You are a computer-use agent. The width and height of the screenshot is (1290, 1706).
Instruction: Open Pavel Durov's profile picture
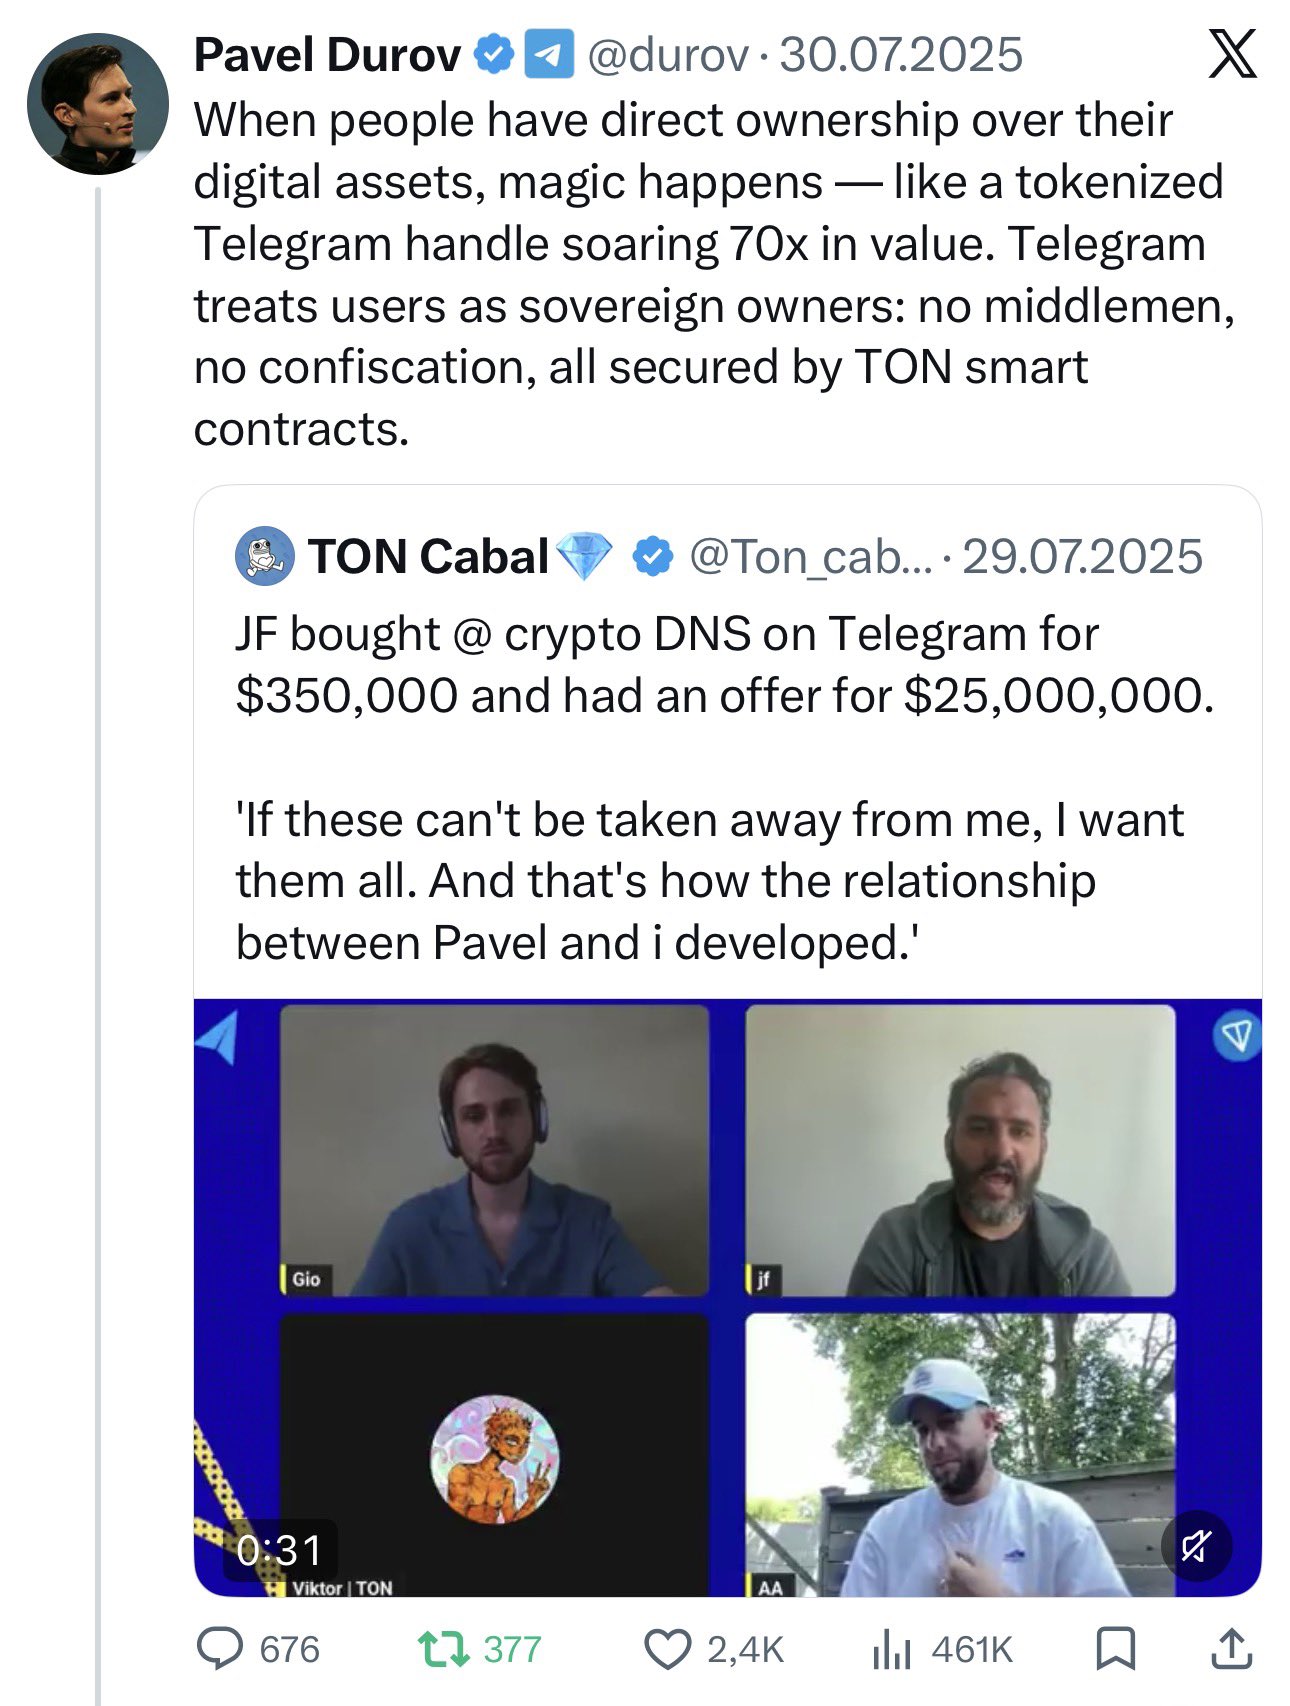pos(98,104)
